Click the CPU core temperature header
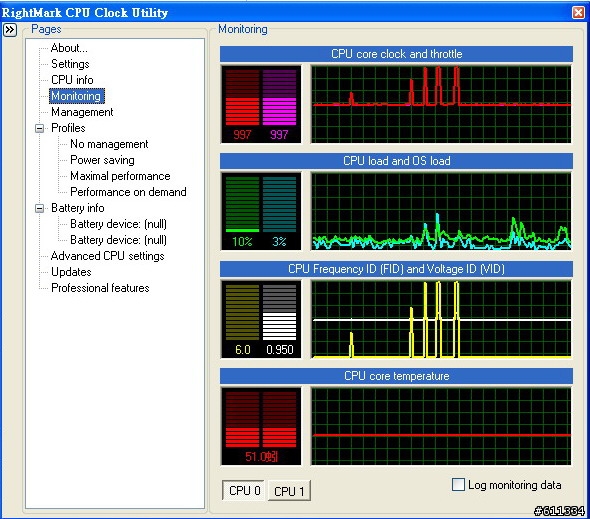 (396, 376)
